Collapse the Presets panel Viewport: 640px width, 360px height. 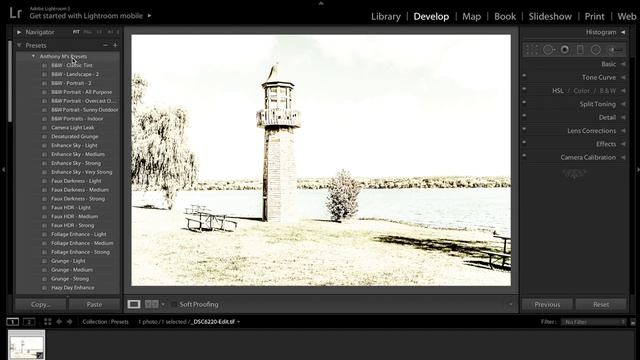pos(19,45)
